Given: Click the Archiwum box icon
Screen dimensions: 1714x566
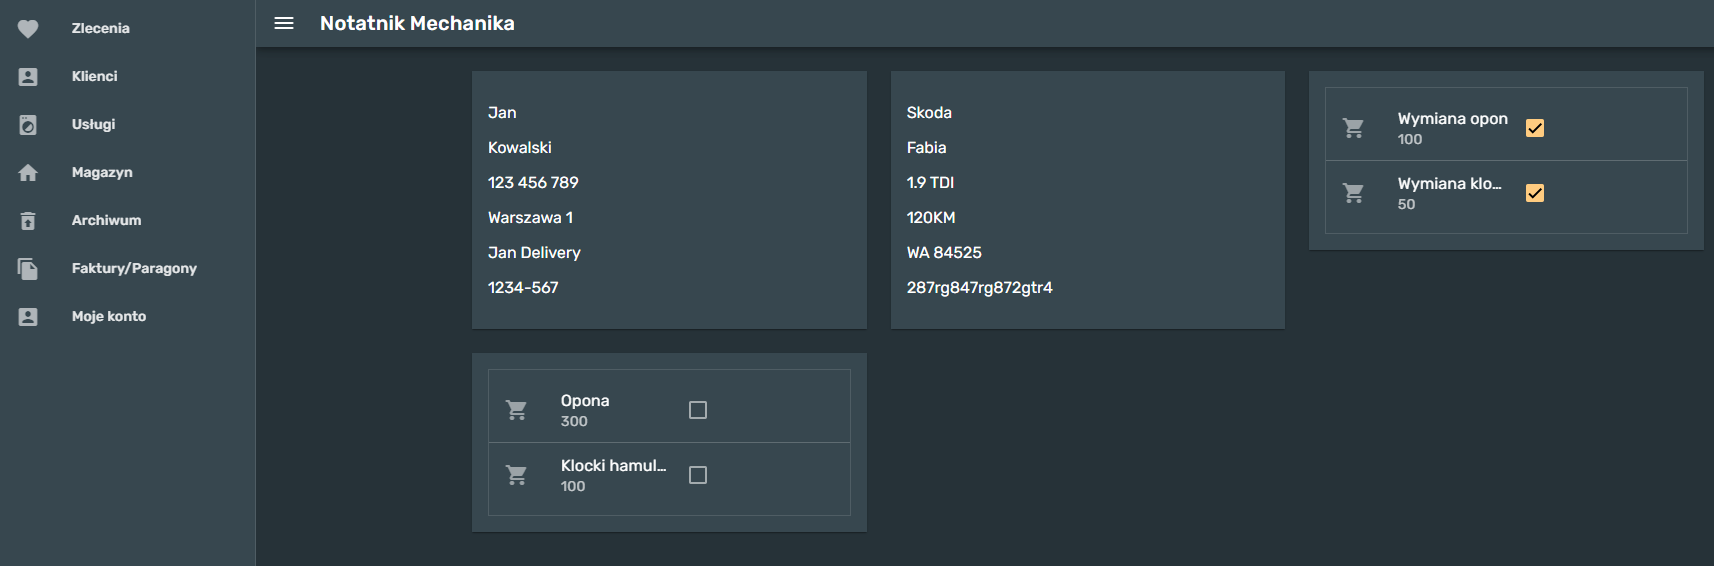Looking at the screenshot, I should click(x=28, y=221).
